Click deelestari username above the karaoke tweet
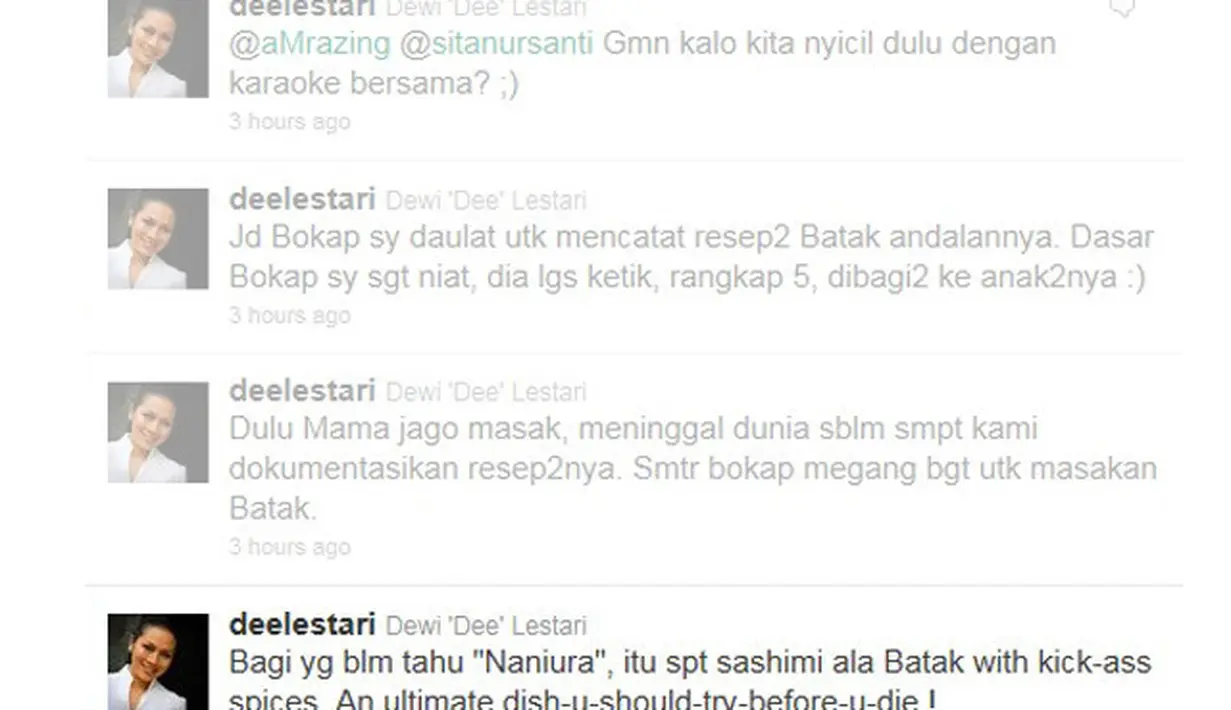The width and height of the screenshot is (1231, 710). (302, 7)
